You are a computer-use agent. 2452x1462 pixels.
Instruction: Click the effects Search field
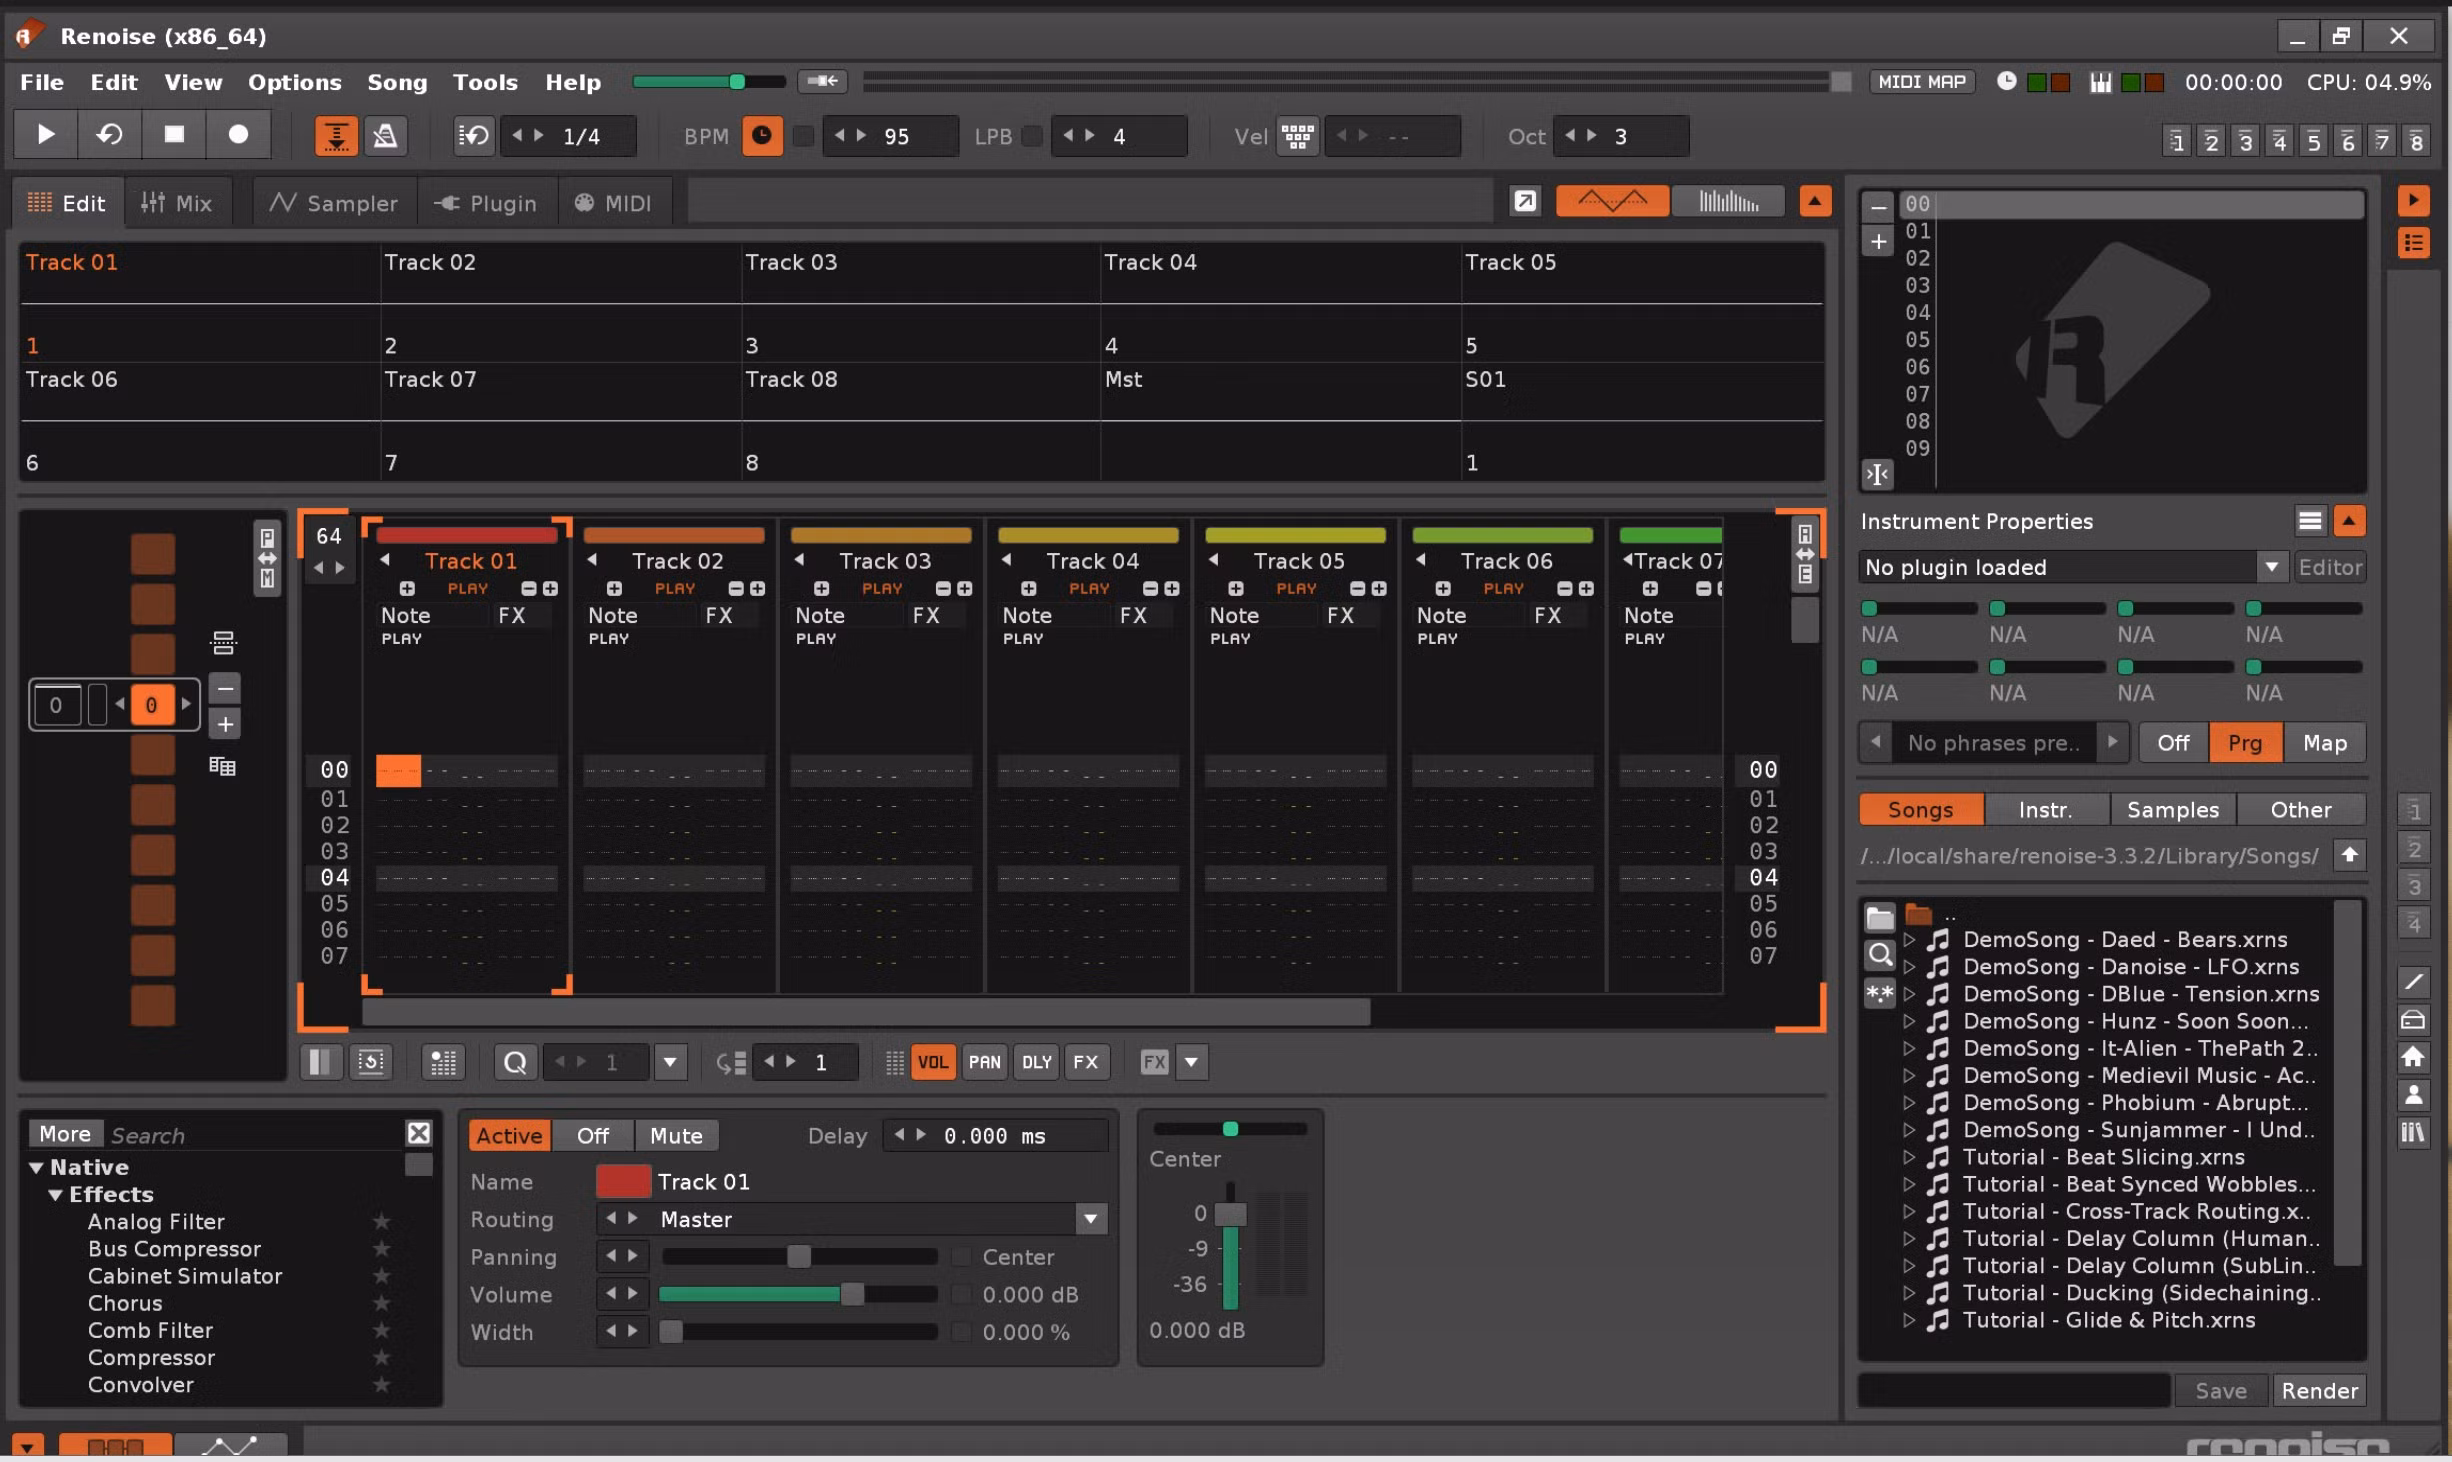pyautogui.click(x=255, y=1134)
